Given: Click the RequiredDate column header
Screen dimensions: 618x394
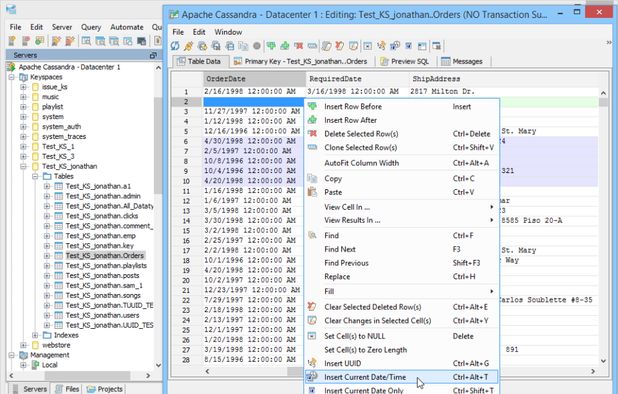Looking at the screenshot, I should [357, 79].
